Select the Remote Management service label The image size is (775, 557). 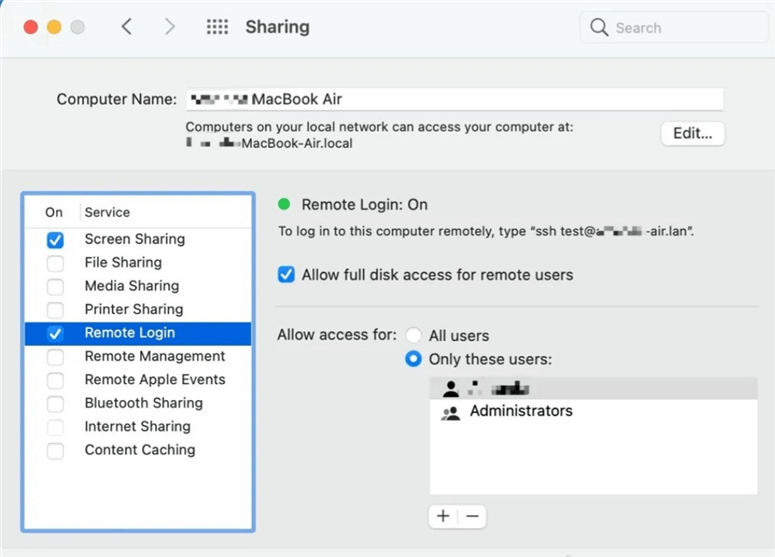(x=155, y=356)
